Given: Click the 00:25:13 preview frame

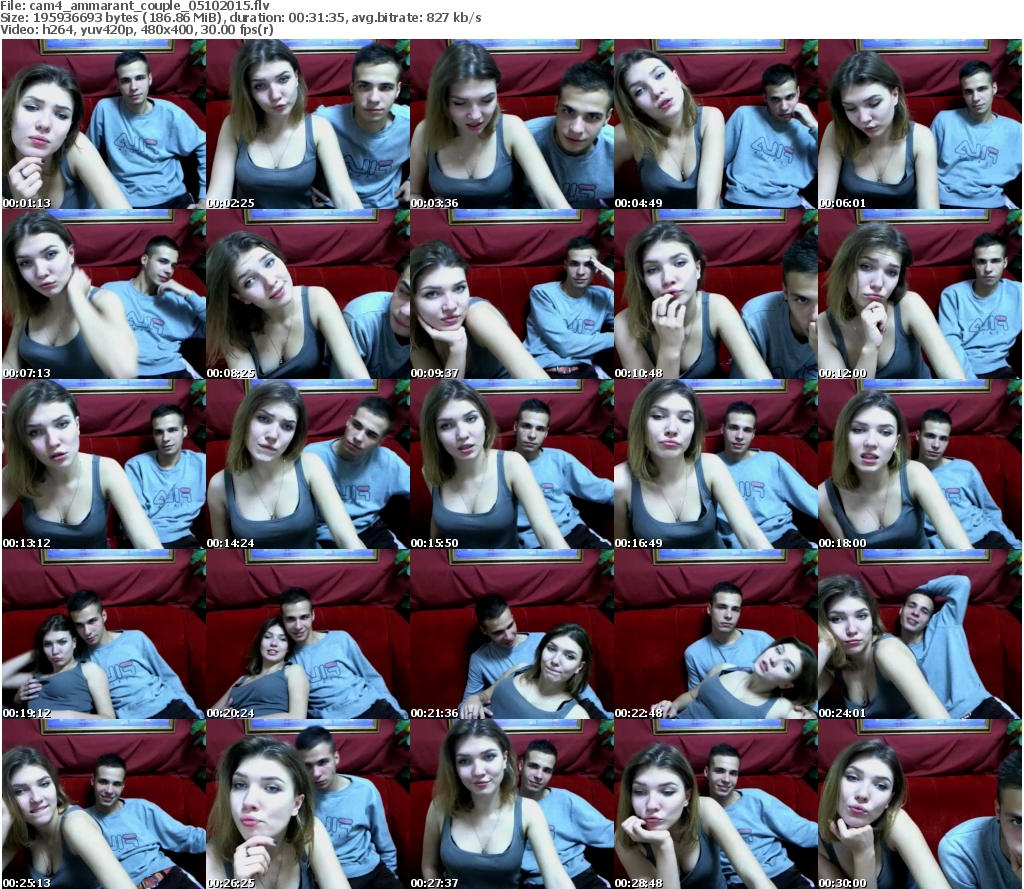Looking at the screenshot, I should click(104, 804).
